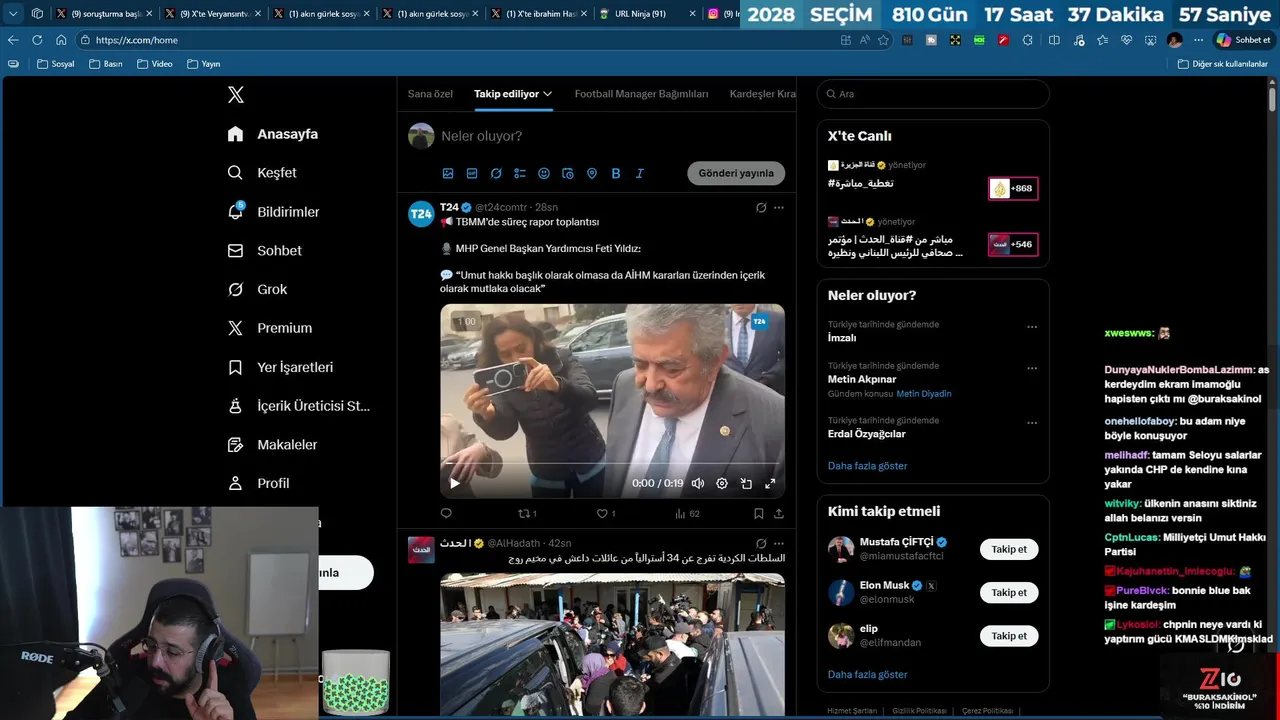This screenshot has width=1280, height=720.
Task: Open Yer İşaretleri bookmarks
Action: (x=281, y=367)
